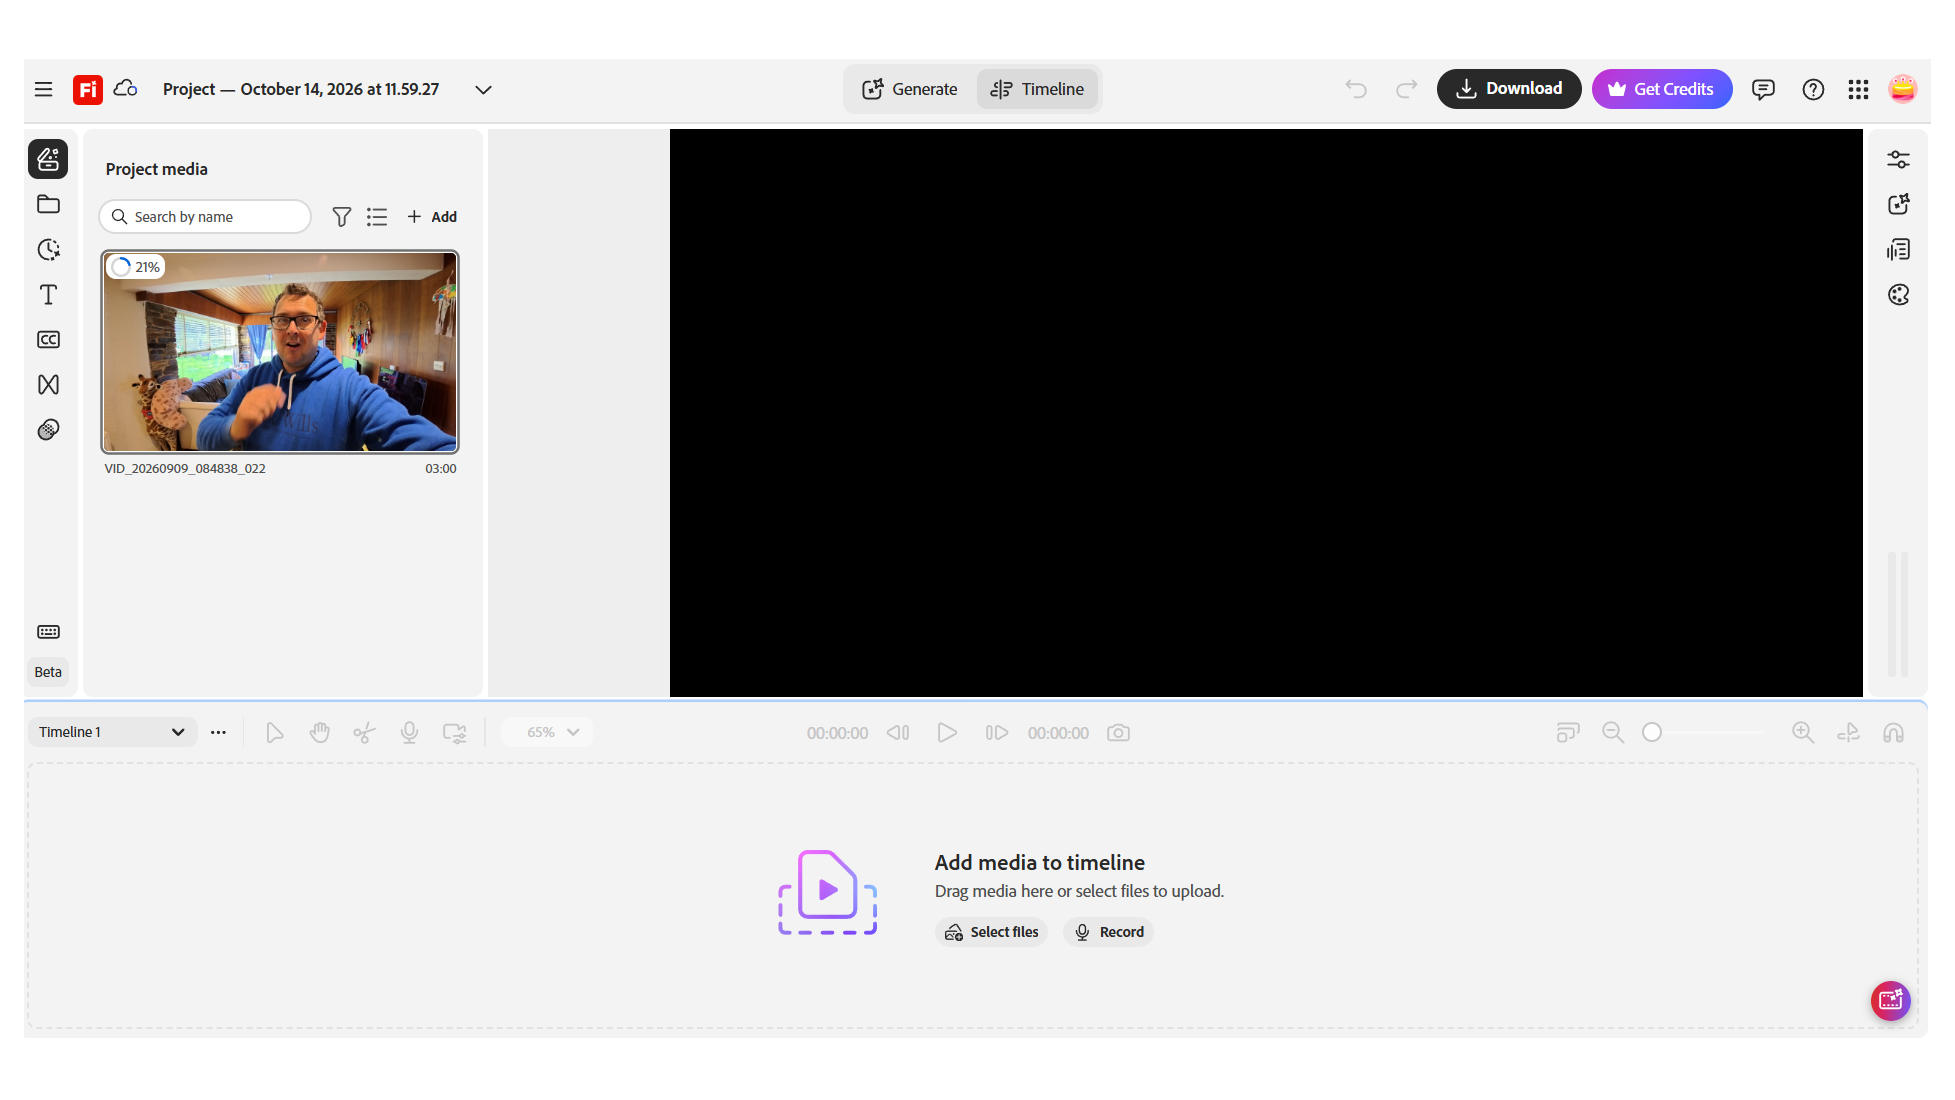Click Select files to upload

[x=991, y=932]
